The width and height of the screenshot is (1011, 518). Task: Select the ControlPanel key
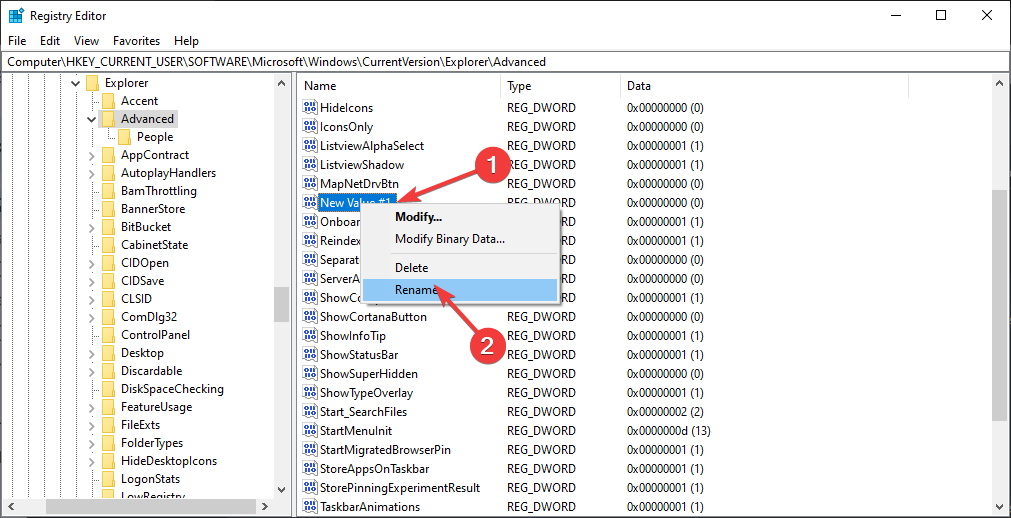coord(155,335)
